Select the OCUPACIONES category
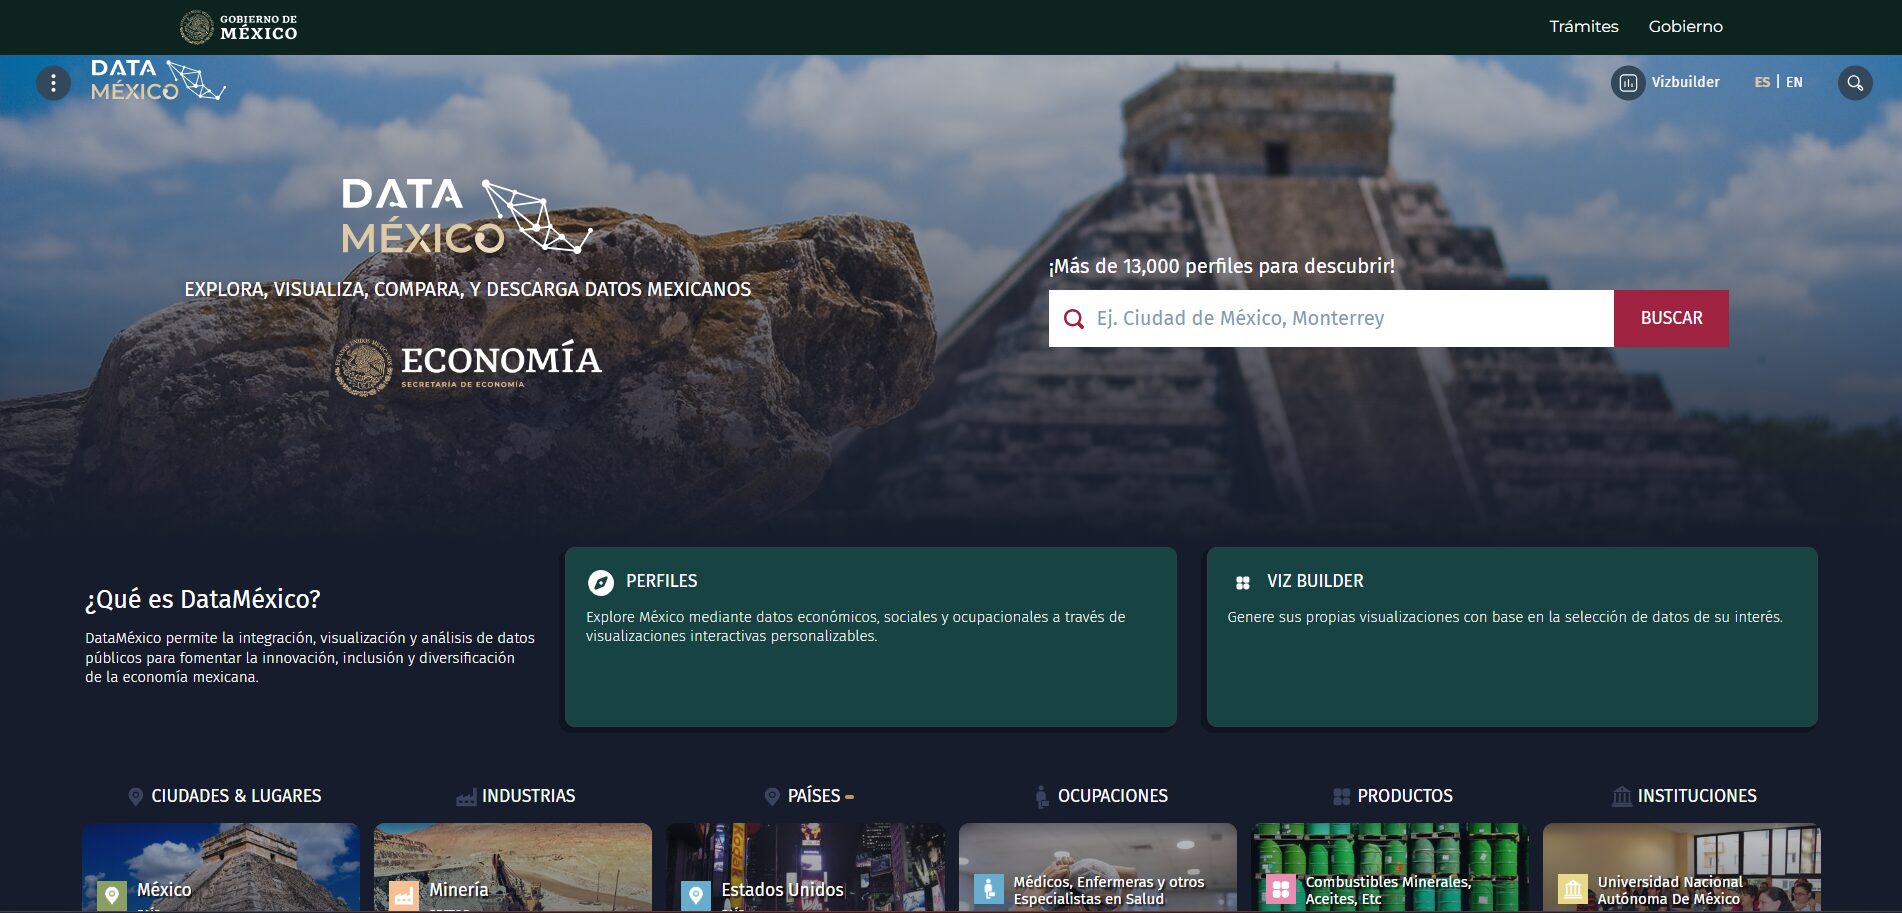The width and height of the screenshot is (1902, 913). tap(1113, 797)
